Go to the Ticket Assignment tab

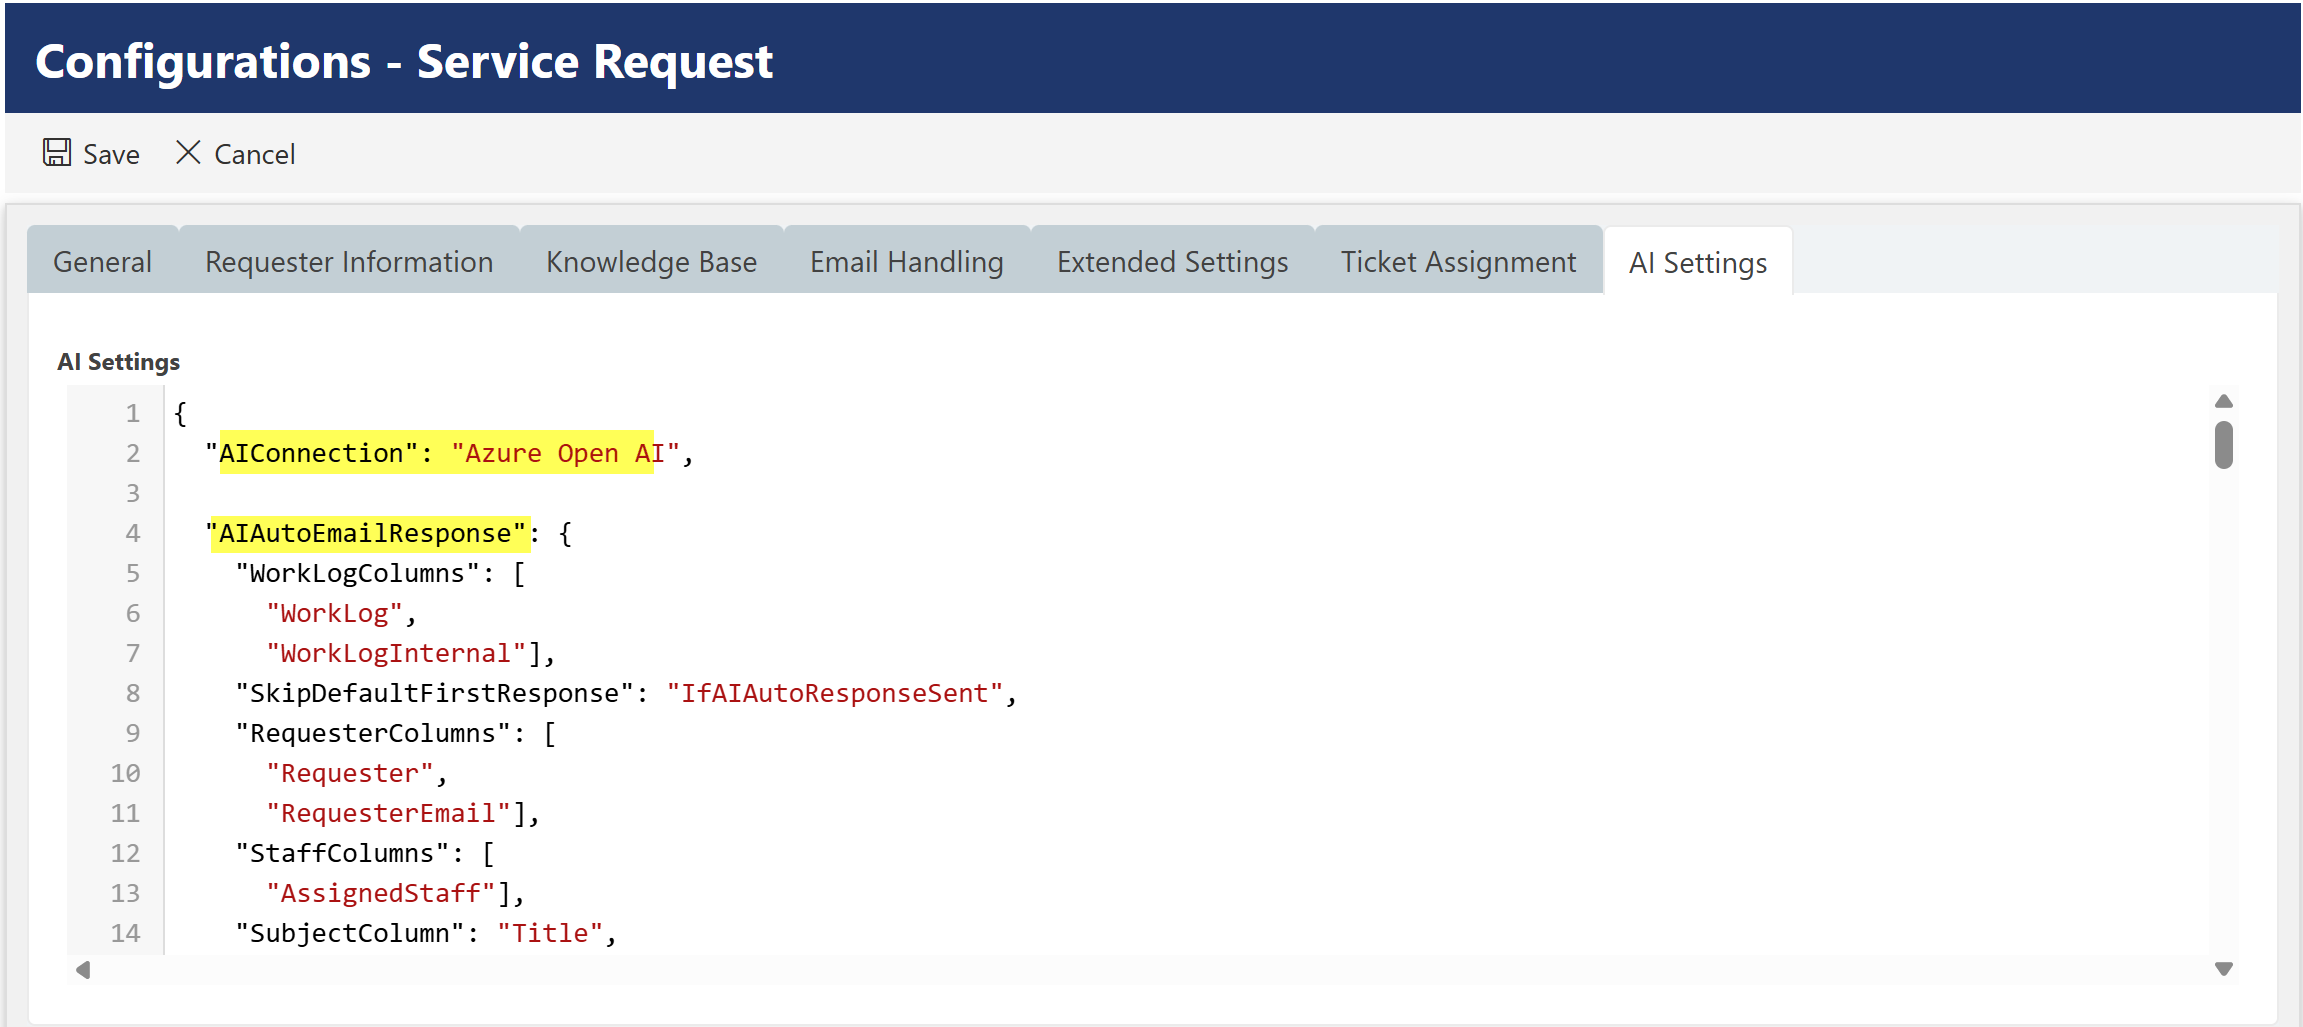point(1458,262)
